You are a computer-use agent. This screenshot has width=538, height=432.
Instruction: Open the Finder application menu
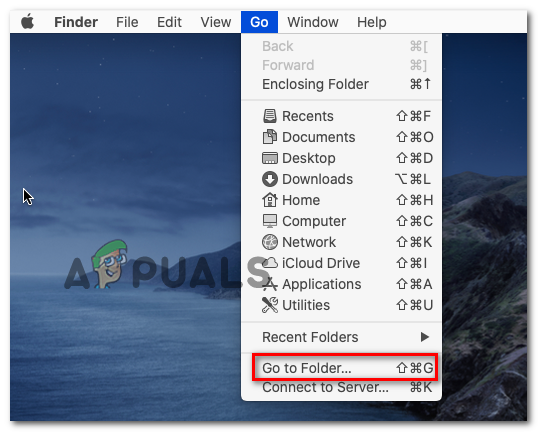tap(76, 22)
